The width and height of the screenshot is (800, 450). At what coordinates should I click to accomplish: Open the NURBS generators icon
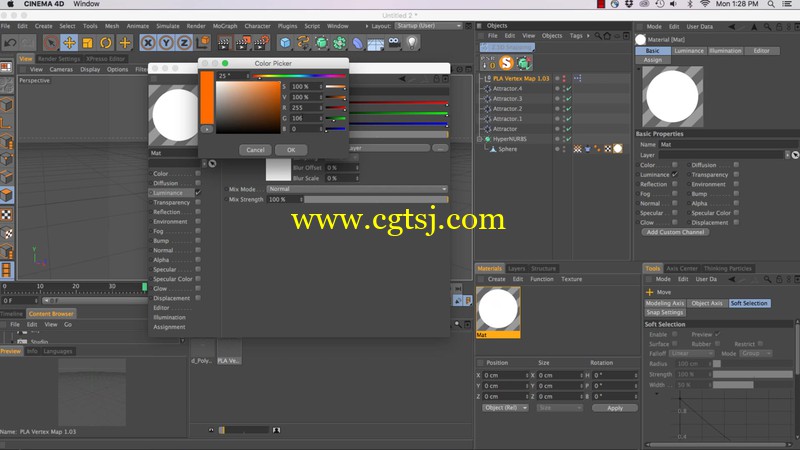321,43
